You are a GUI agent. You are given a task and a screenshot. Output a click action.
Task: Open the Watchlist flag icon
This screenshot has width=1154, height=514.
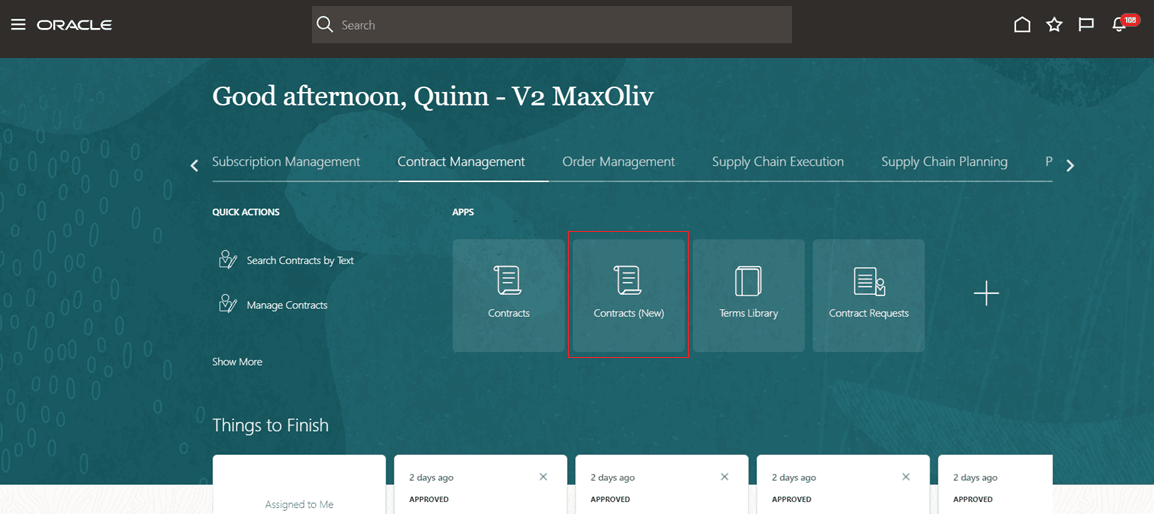1086,25
